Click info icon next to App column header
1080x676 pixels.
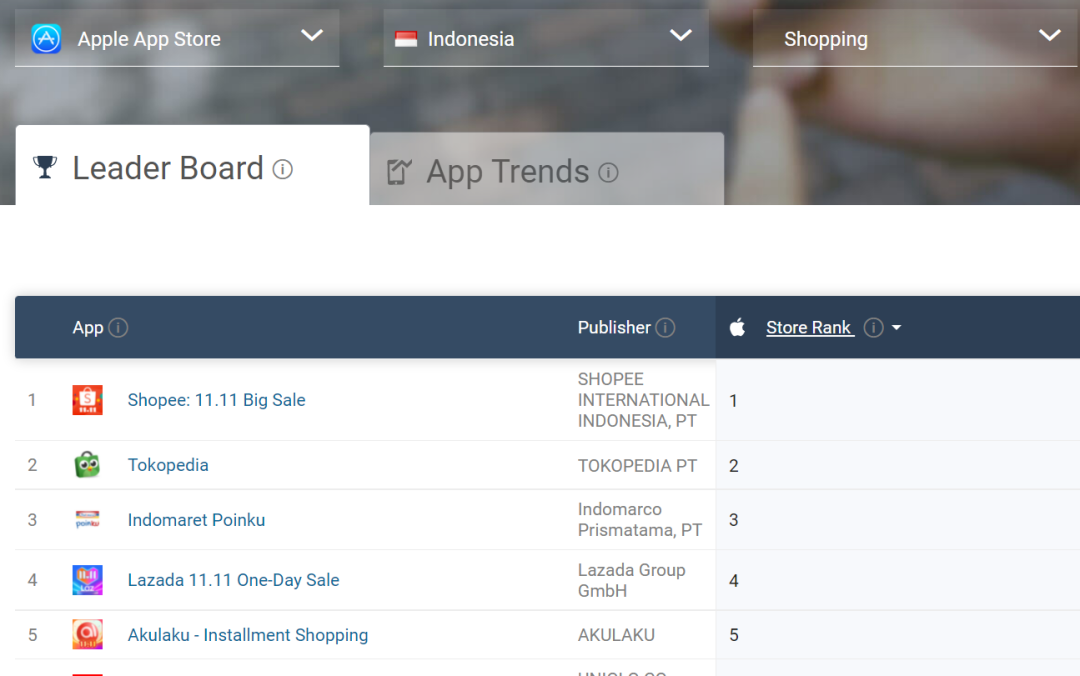pyautogui.click(x=118, y=328)
